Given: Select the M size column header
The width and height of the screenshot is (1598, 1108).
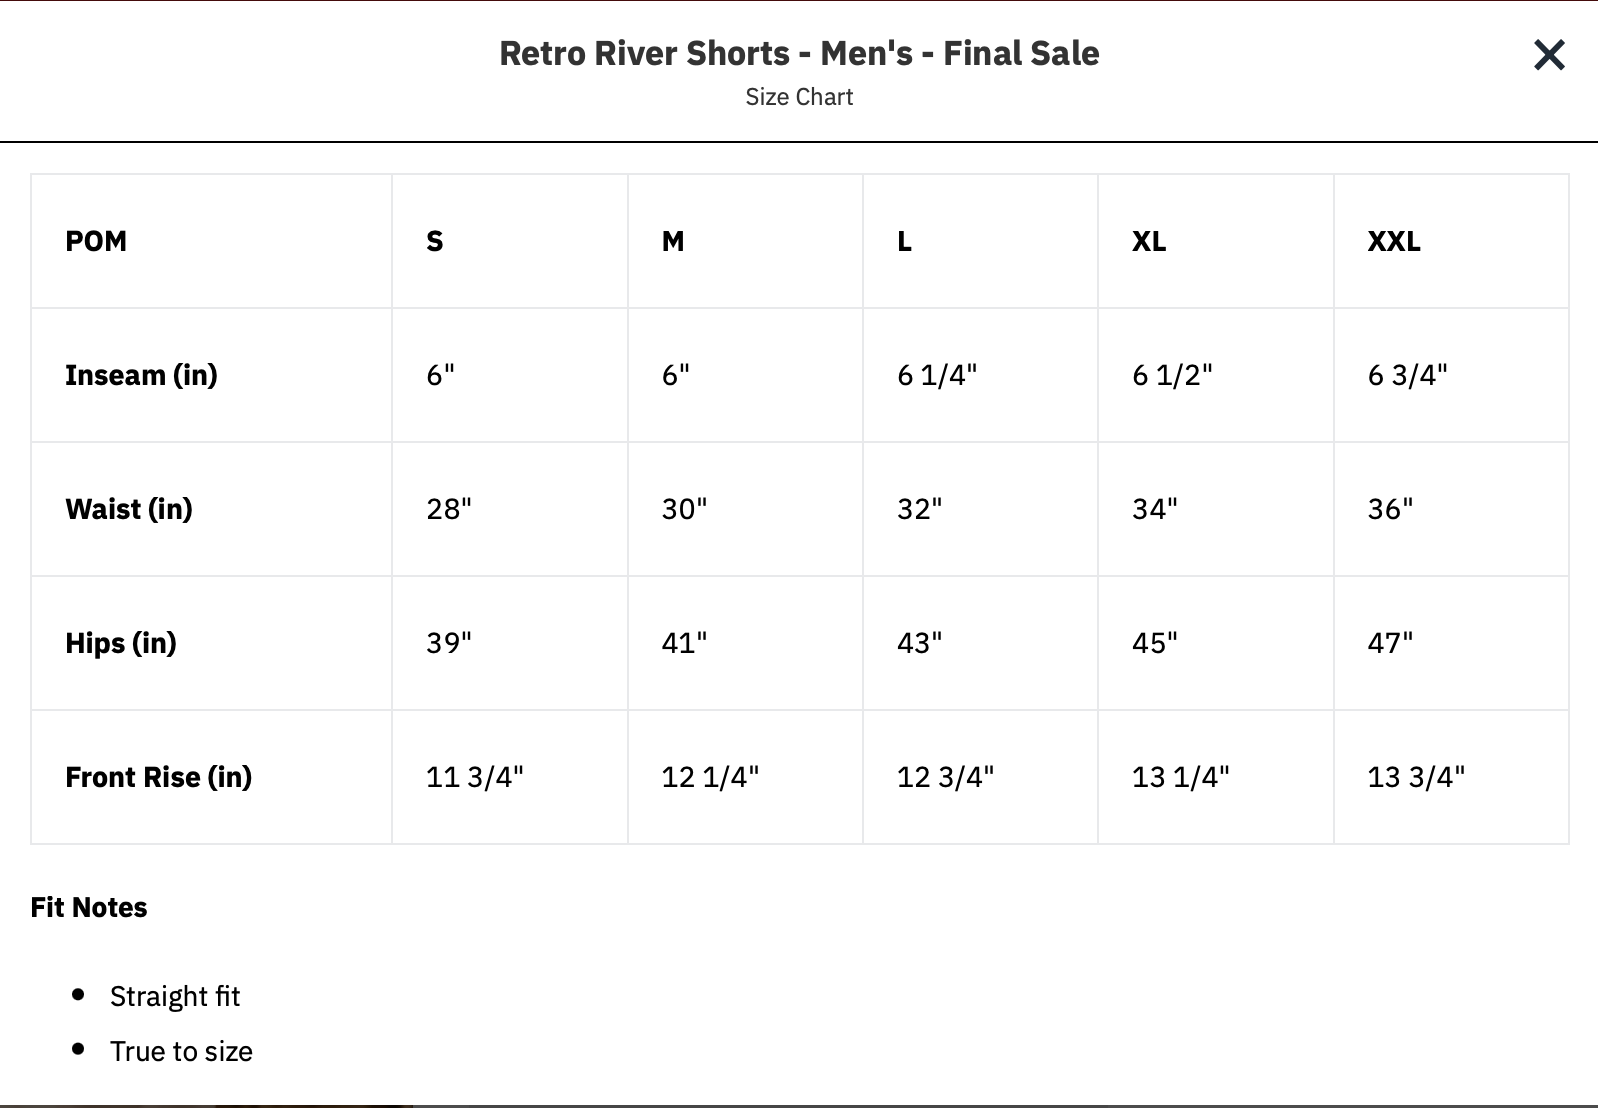Looking at the screenshot, I should click(x=673, y=241).
